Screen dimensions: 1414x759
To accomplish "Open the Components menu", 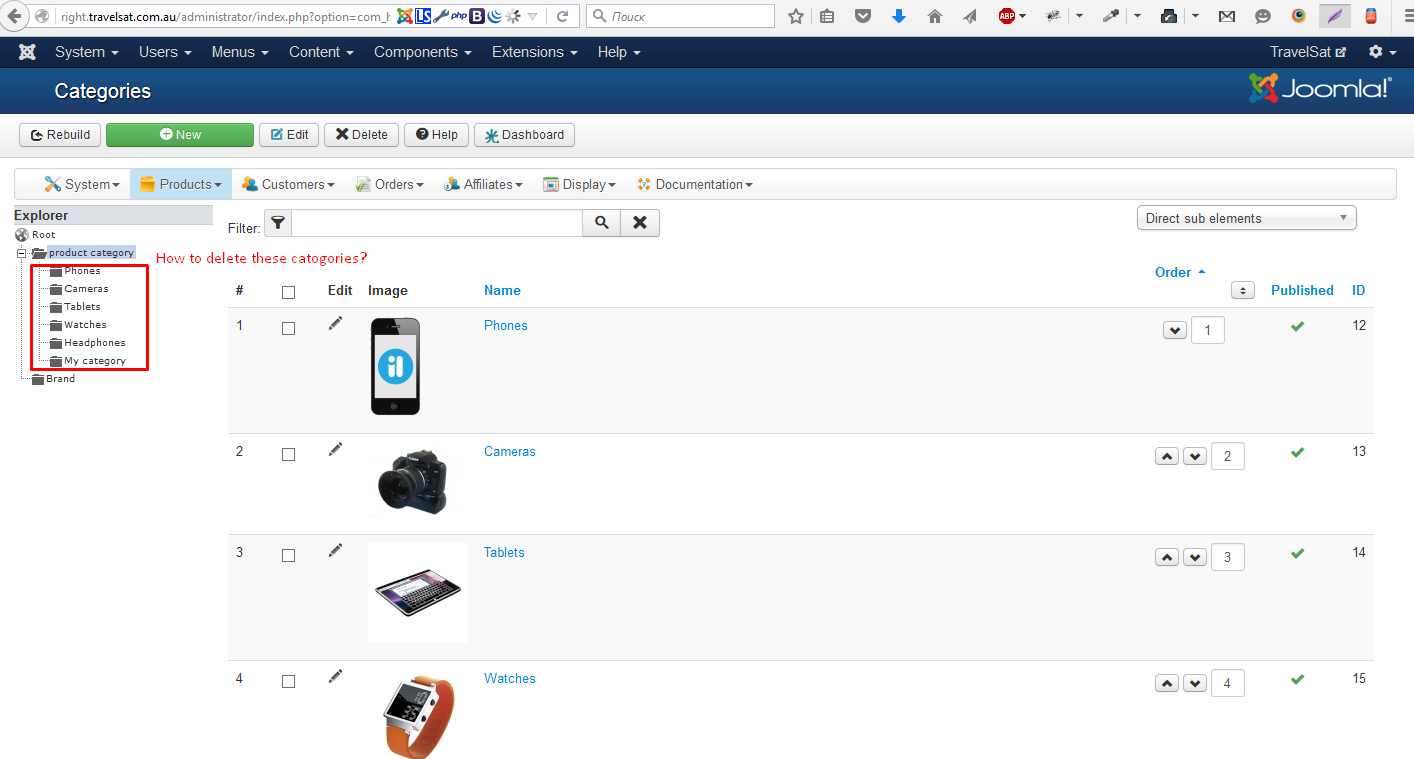I will pos(423,52).
